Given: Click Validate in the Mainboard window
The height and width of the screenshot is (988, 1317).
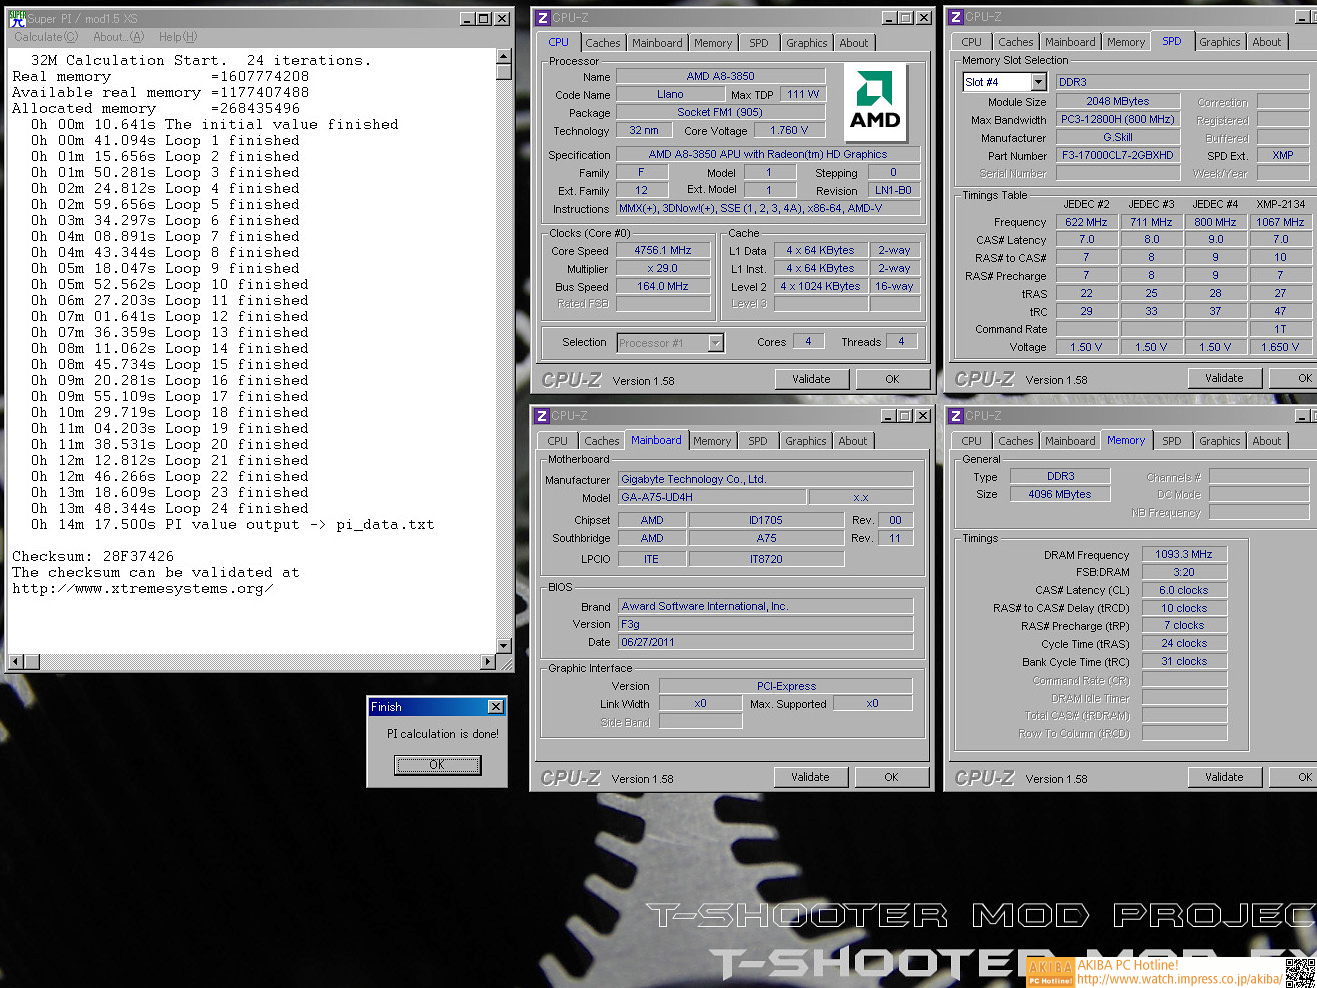Looking at the screenshot, I should click(810, 777).
